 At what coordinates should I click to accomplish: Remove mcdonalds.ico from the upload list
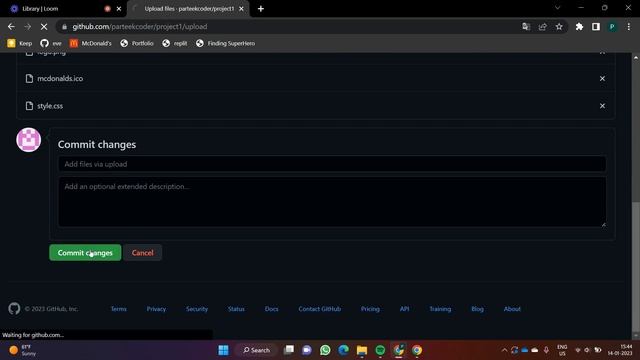[602, 78]
